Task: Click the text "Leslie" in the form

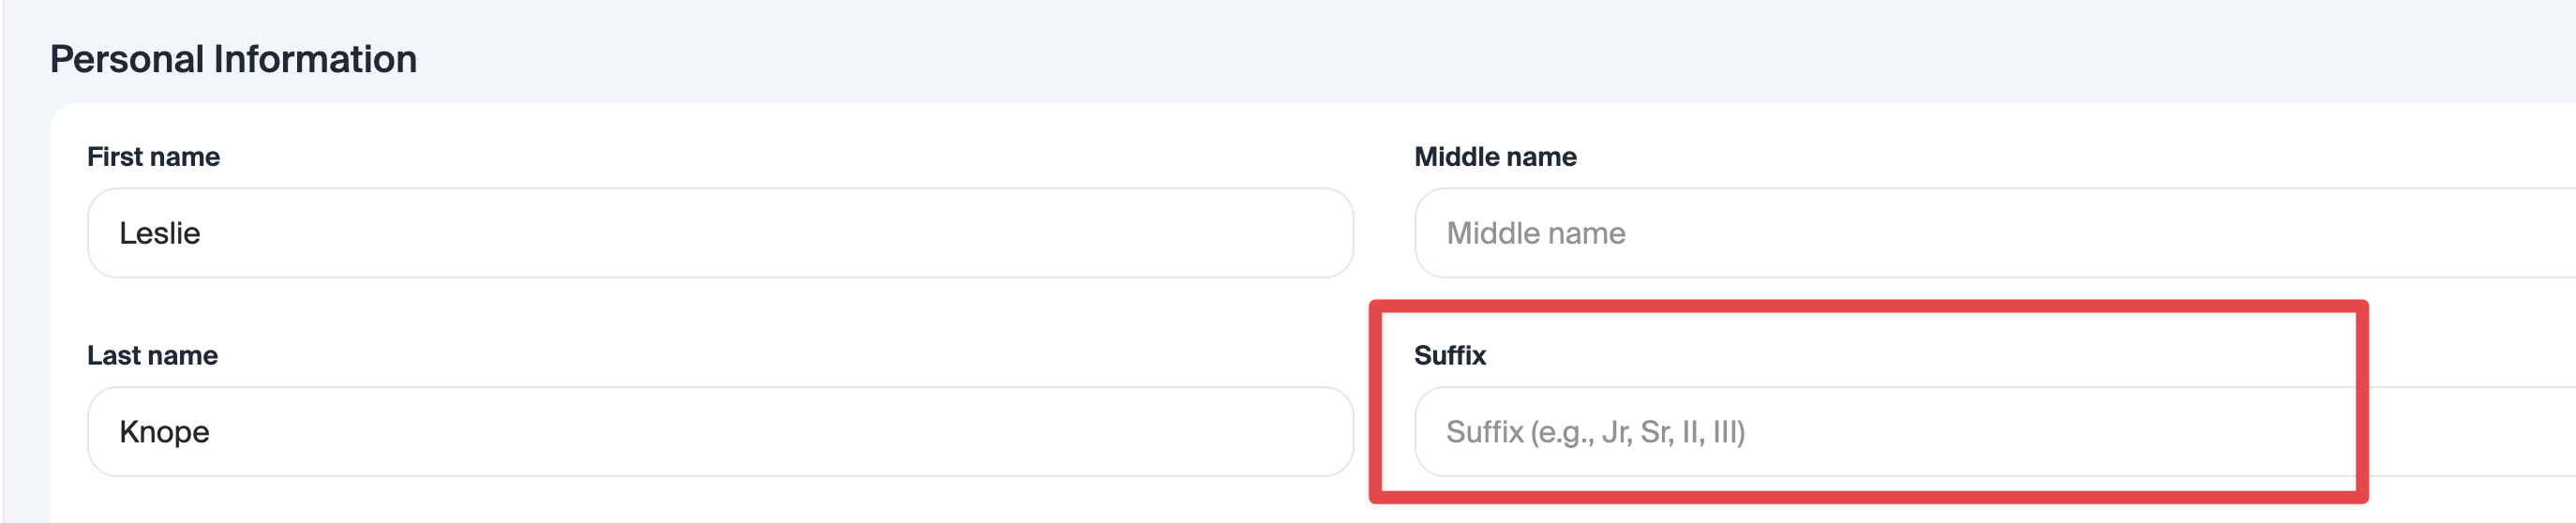Action: 160,233
